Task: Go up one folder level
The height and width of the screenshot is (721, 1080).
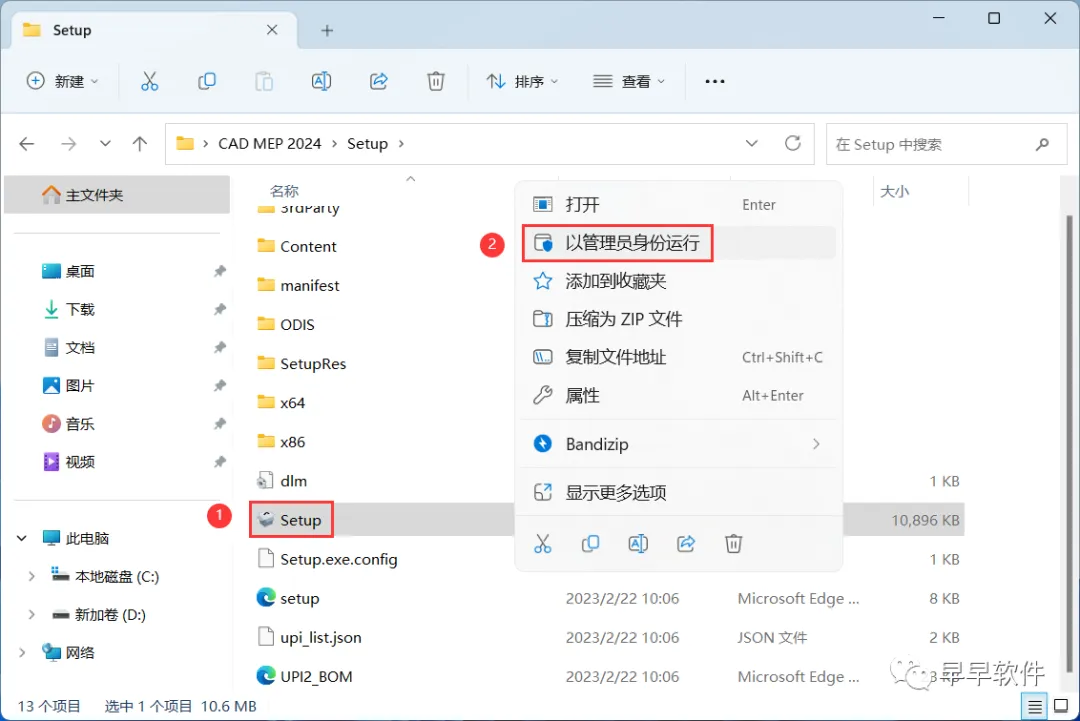Action: [140, 144]
